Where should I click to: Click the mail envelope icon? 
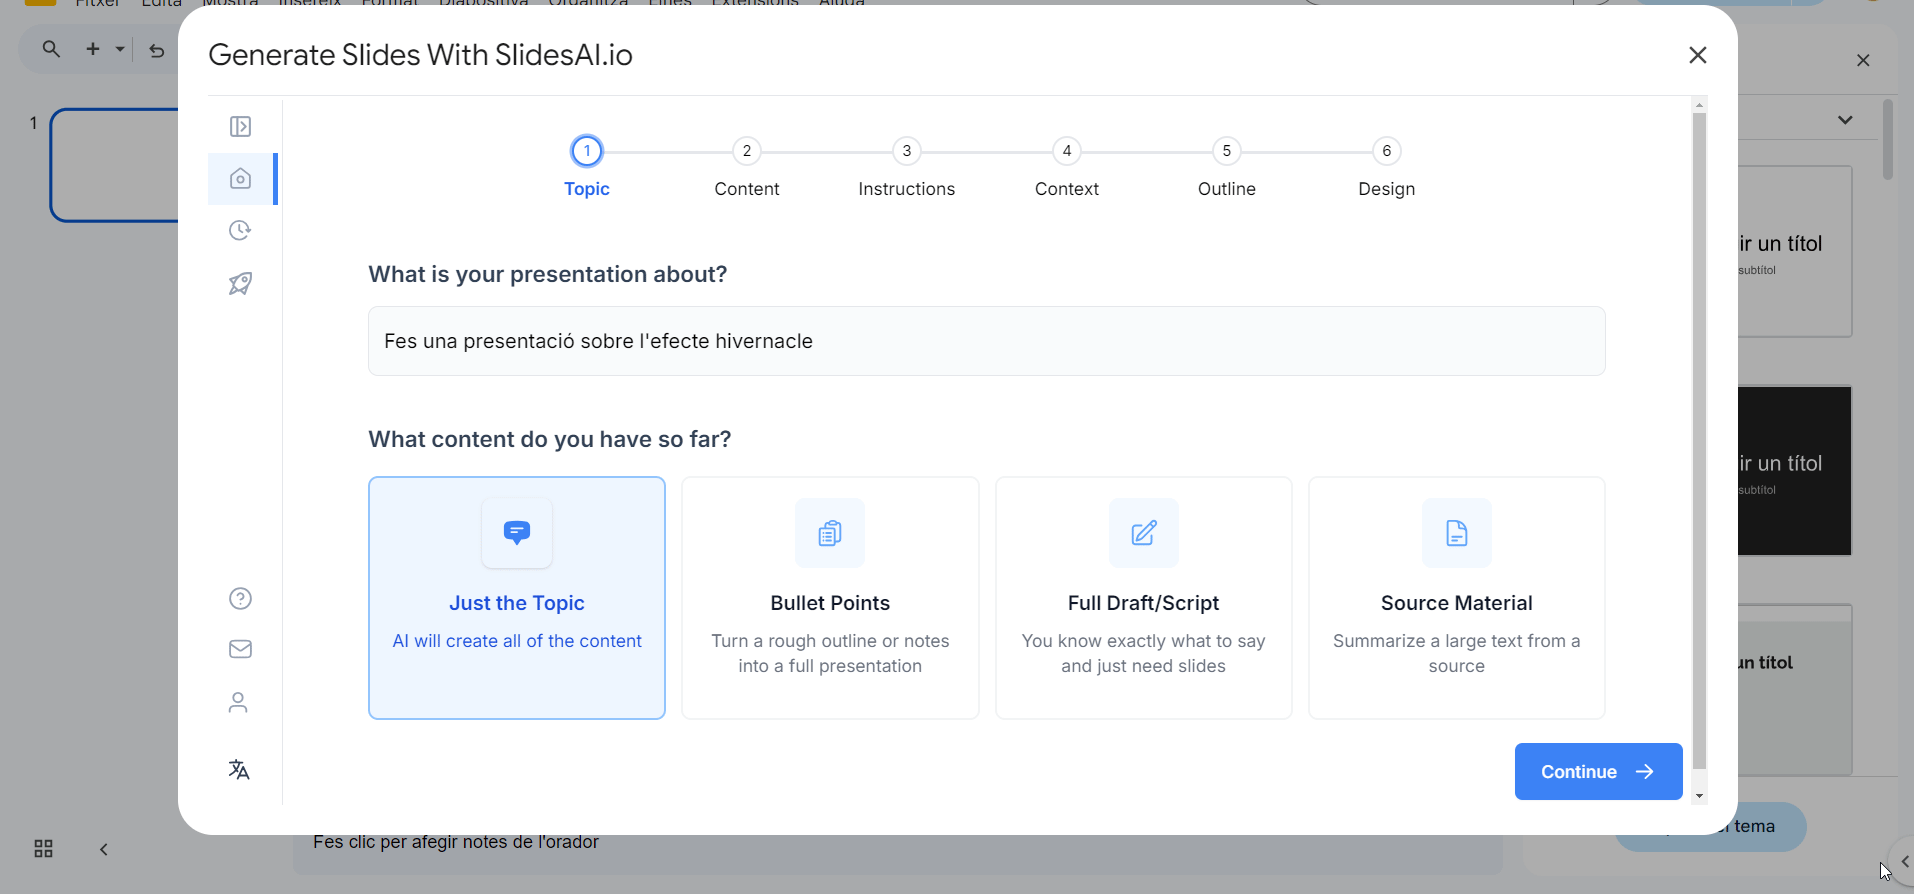[x=240, y=650]
